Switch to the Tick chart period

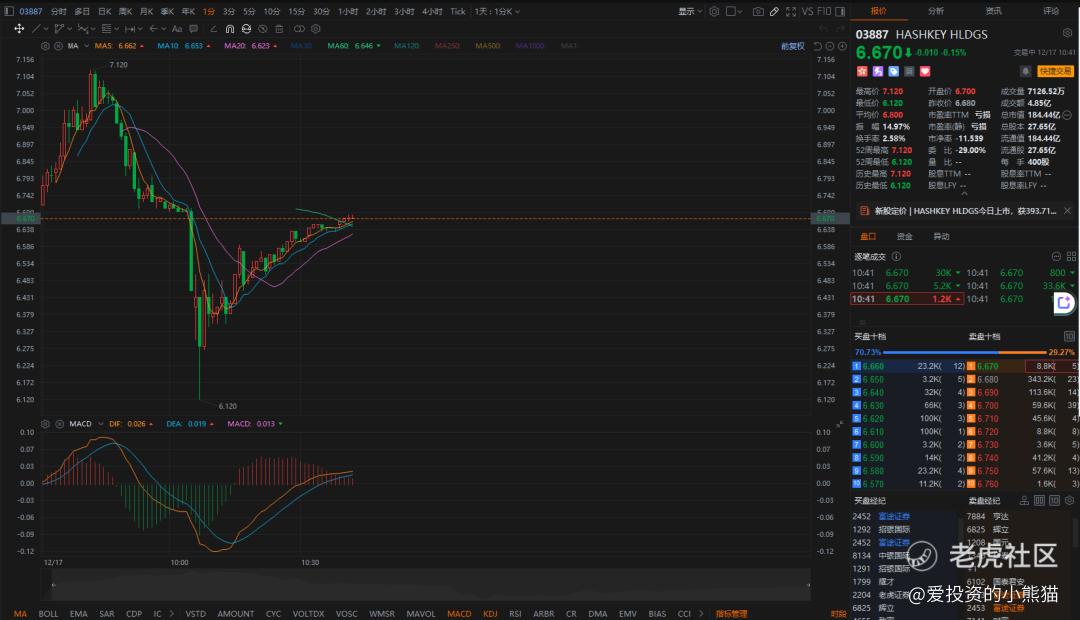[x=458, y=11]
